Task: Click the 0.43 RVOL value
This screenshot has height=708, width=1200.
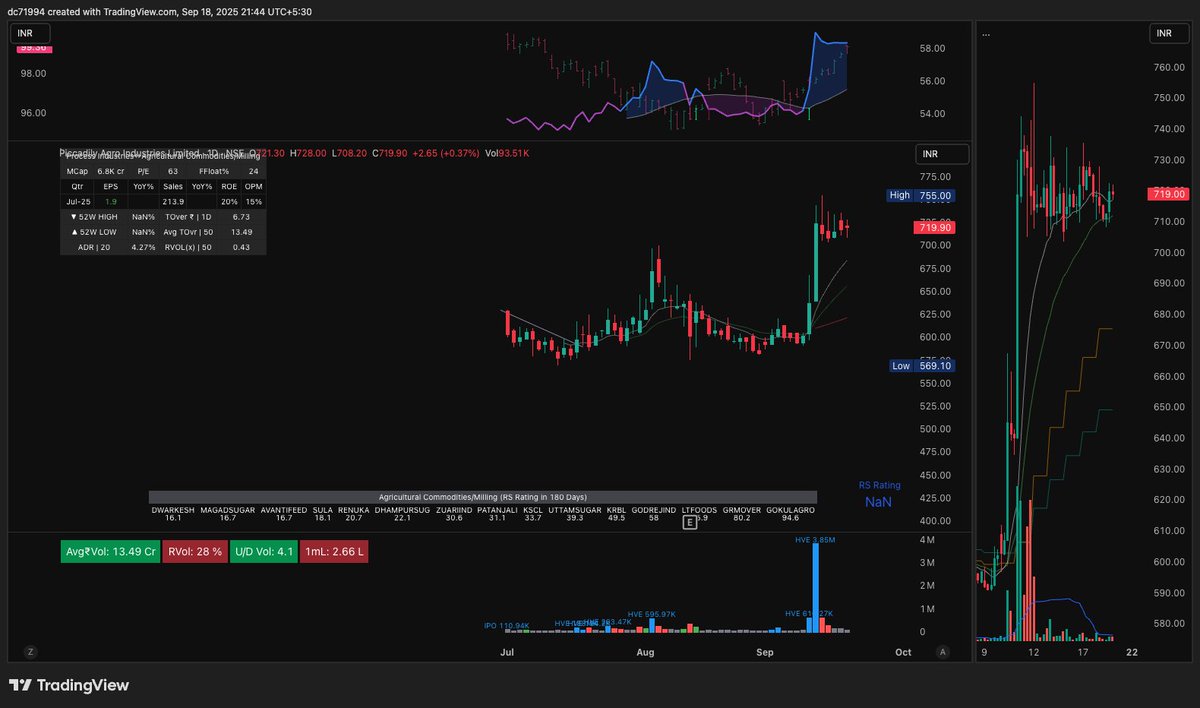Action: [x=241, y=247]
